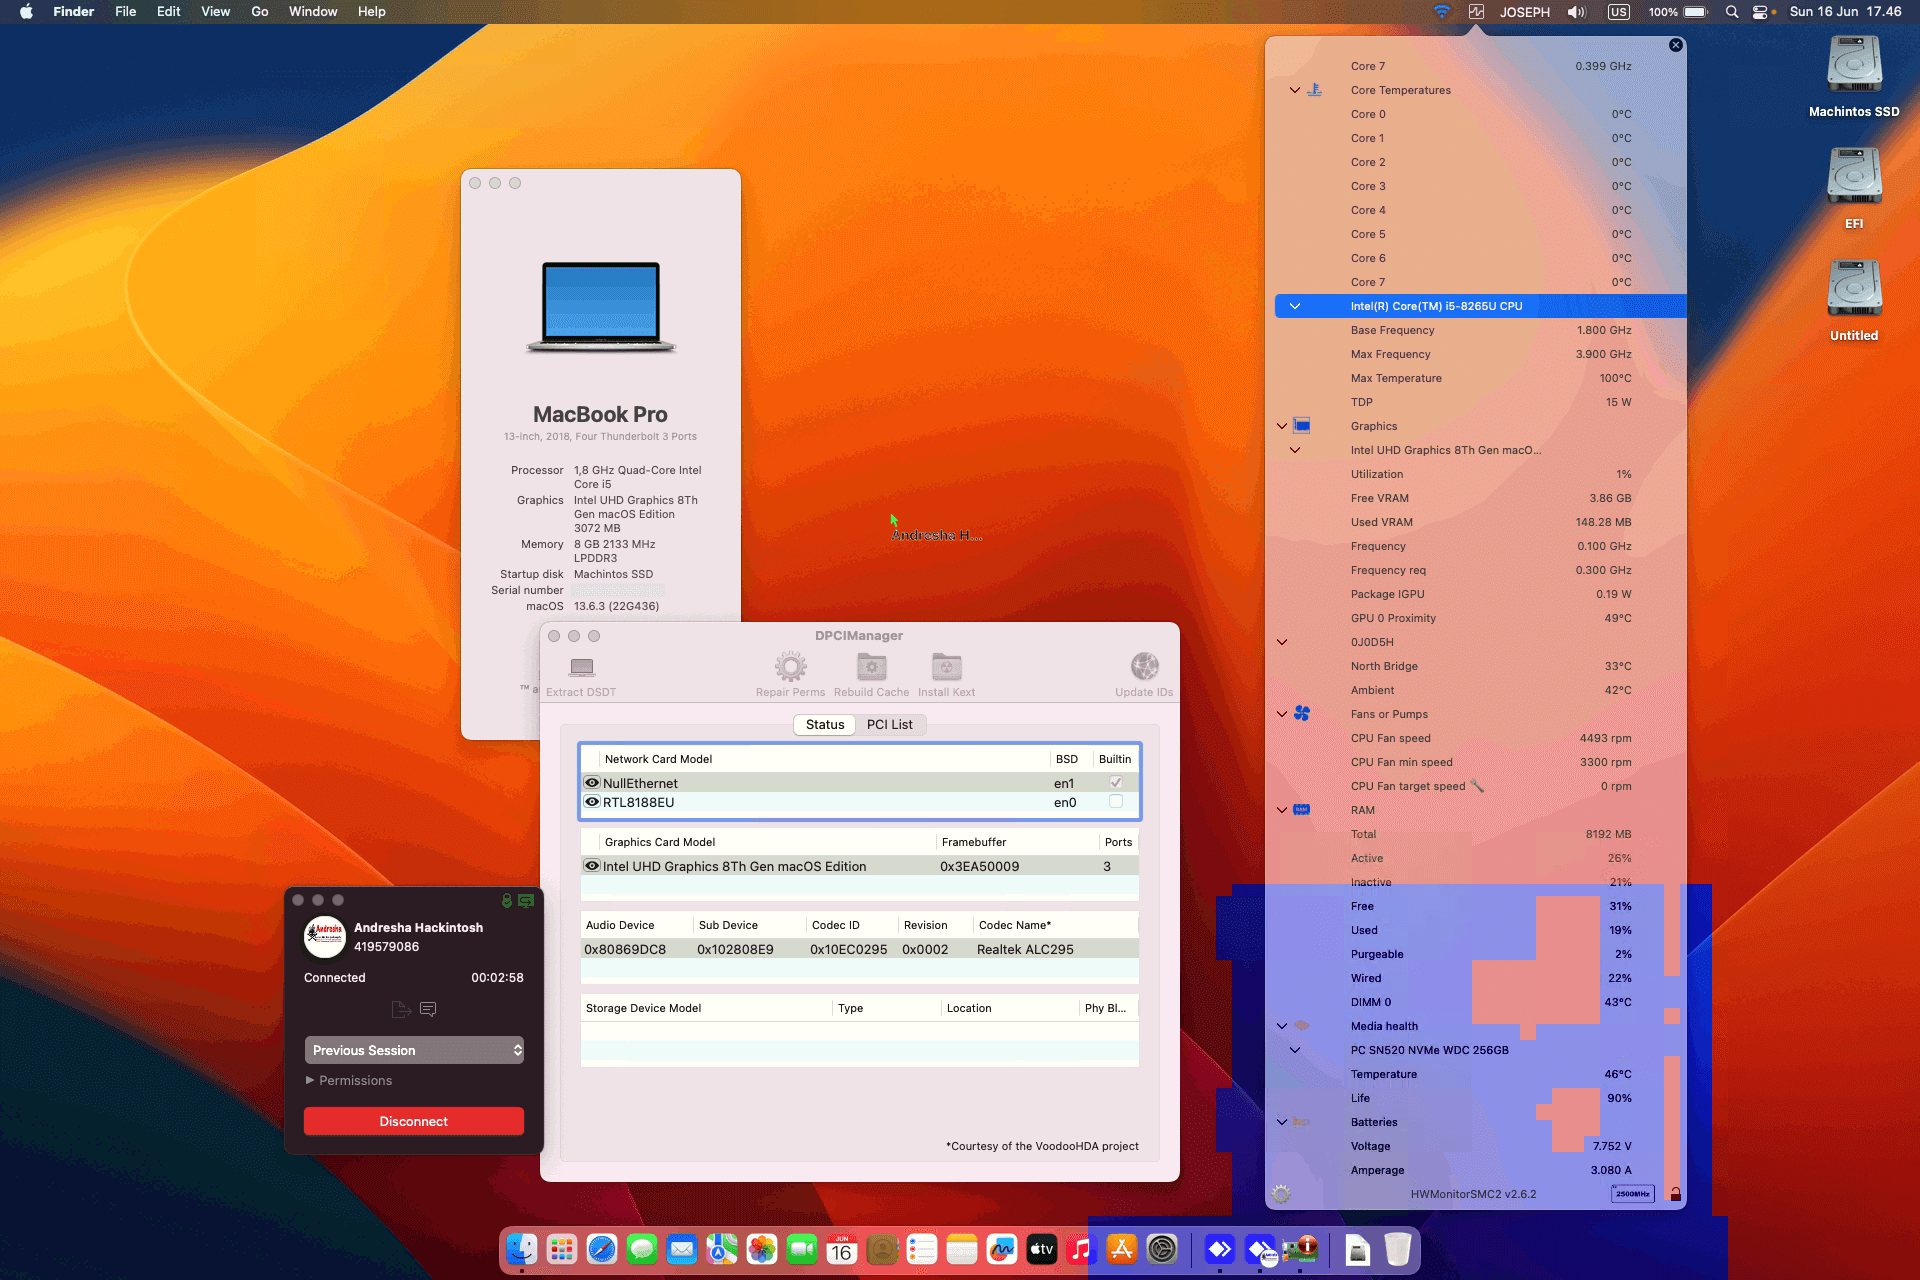Click the Wi-Fi icon in menu bar
Screen dimensions: 1920x1280
pos(1441,12)
